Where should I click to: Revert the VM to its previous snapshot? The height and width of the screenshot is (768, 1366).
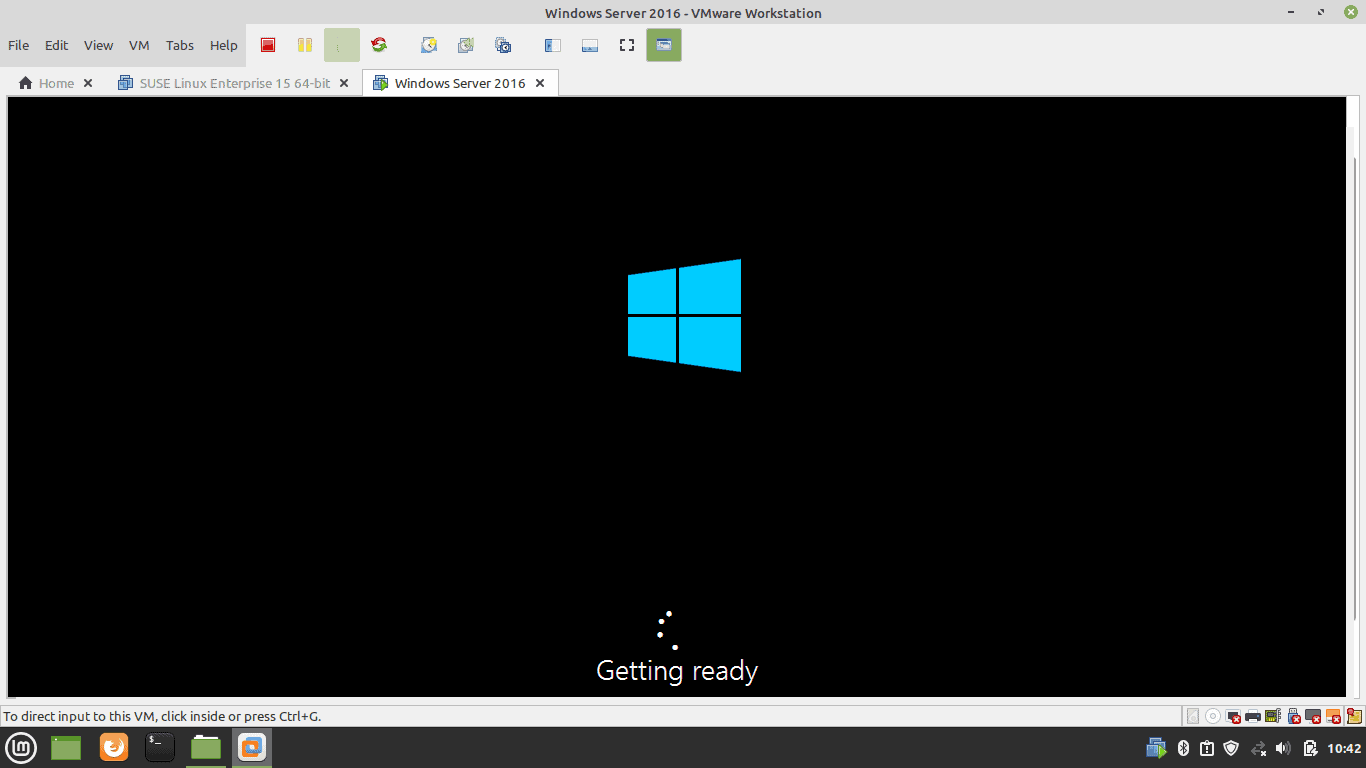(466, 45)
